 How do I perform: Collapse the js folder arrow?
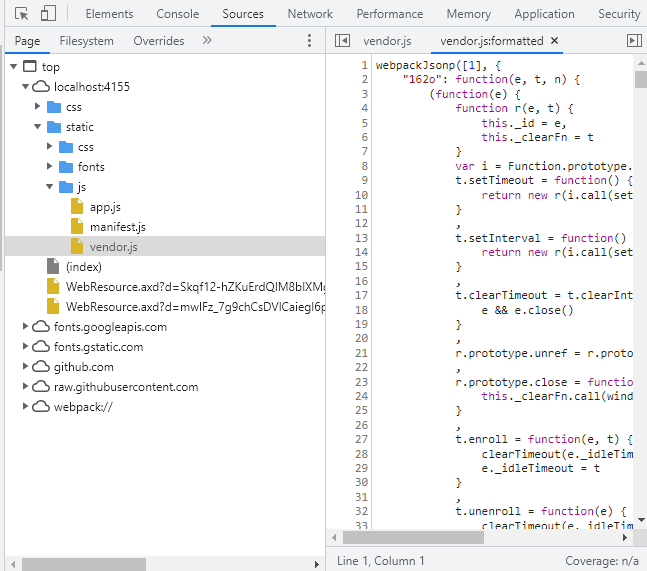coord(50,186)
